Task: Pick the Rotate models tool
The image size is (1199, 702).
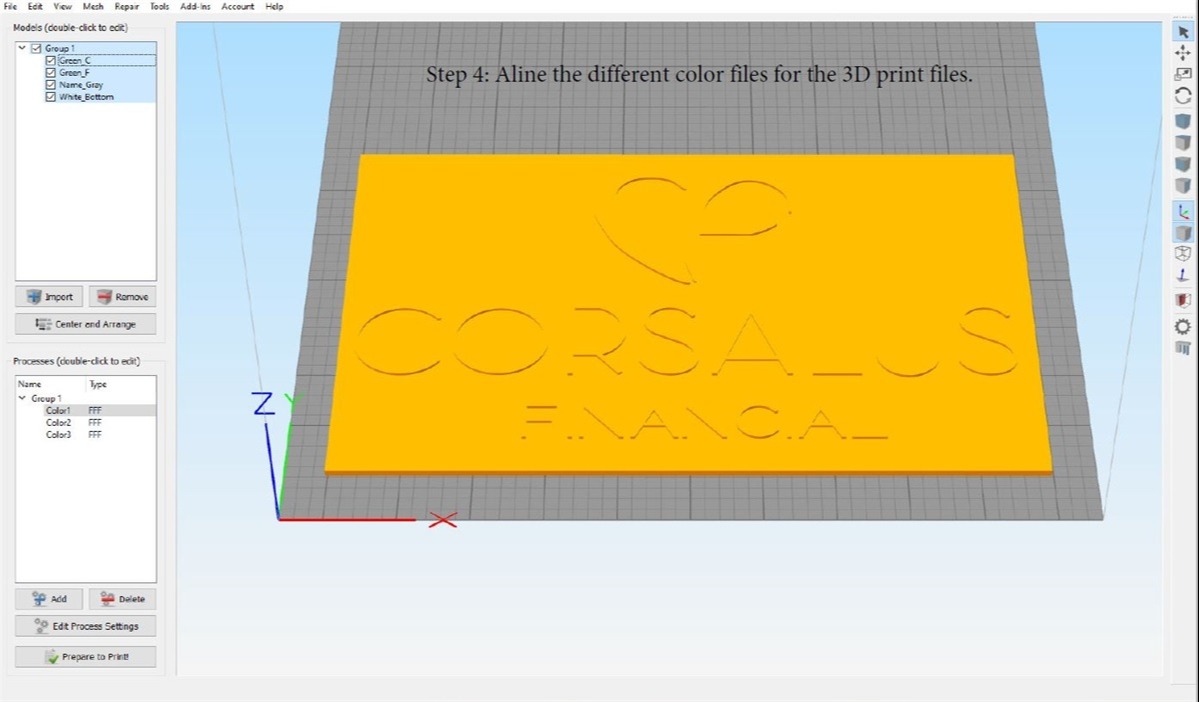Action: pyautogui.click(x=1184, y=95)
